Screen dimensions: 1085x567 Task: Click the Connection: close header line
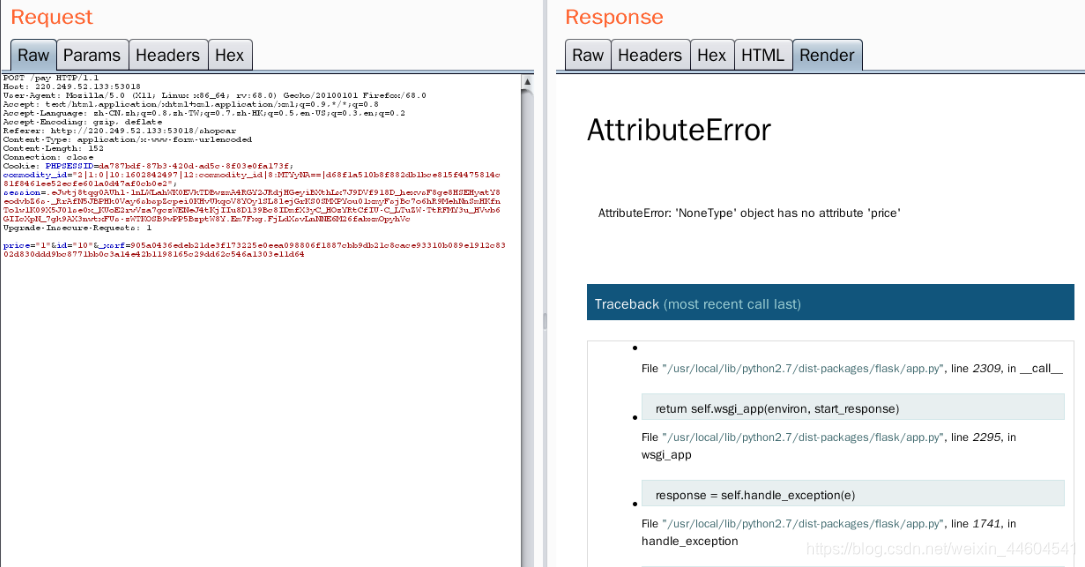coord(48,157)
